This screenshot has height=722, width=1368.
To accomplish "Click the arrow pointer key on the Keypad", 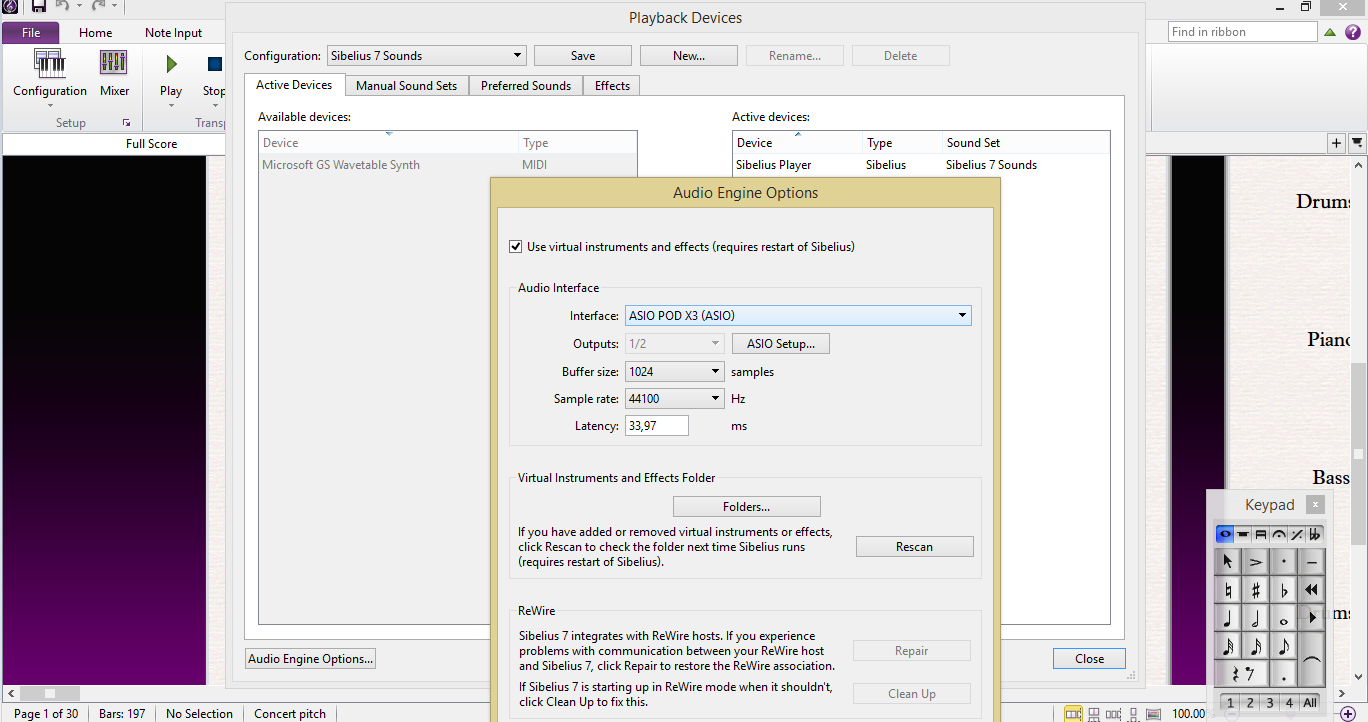I will click(x=1228, y=562).
